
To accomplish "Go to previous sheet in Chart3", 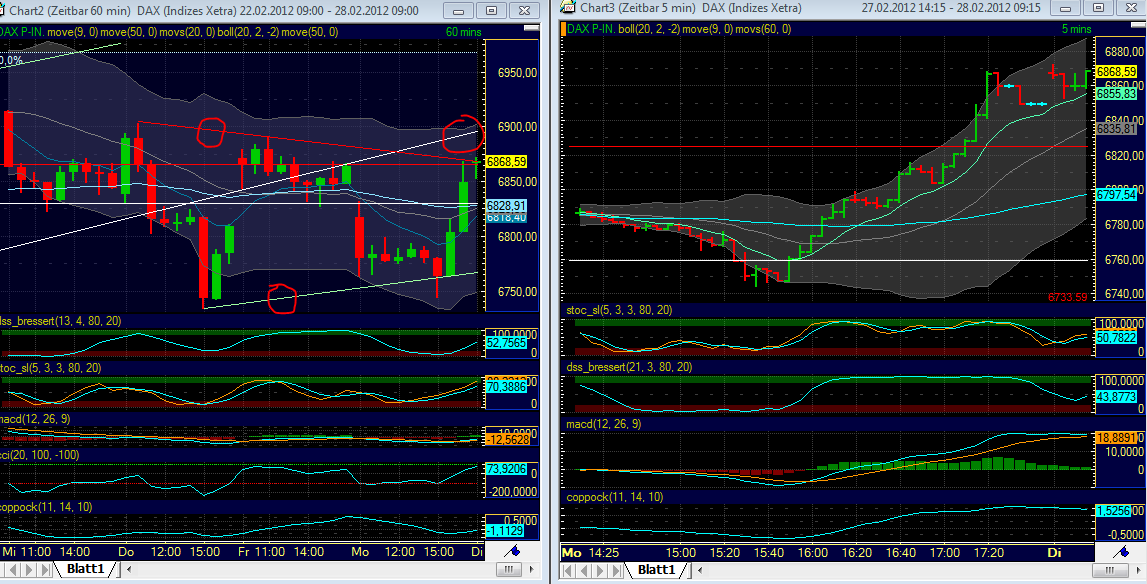I will point(584,569).
